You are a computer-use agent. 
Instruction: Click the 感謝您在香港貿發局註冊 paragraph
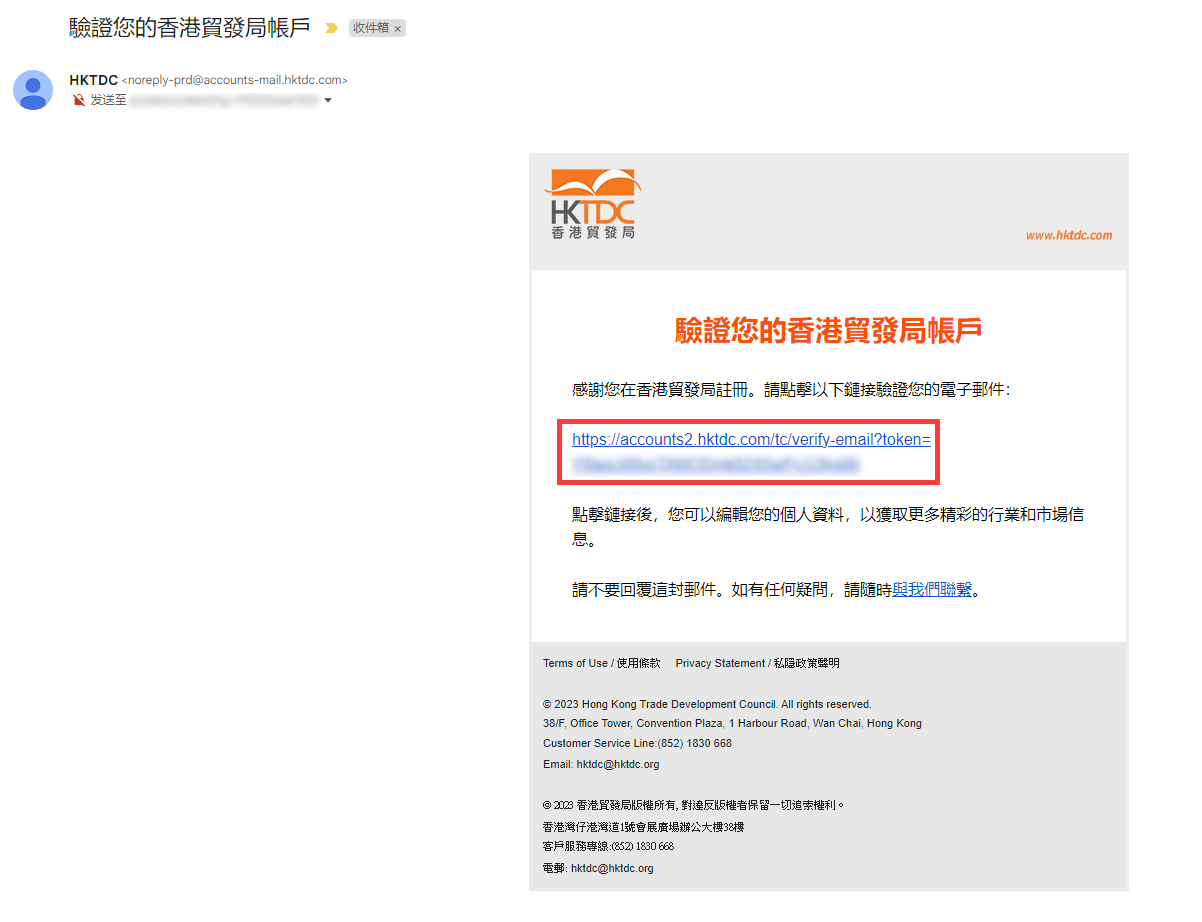tap(791, 390)
